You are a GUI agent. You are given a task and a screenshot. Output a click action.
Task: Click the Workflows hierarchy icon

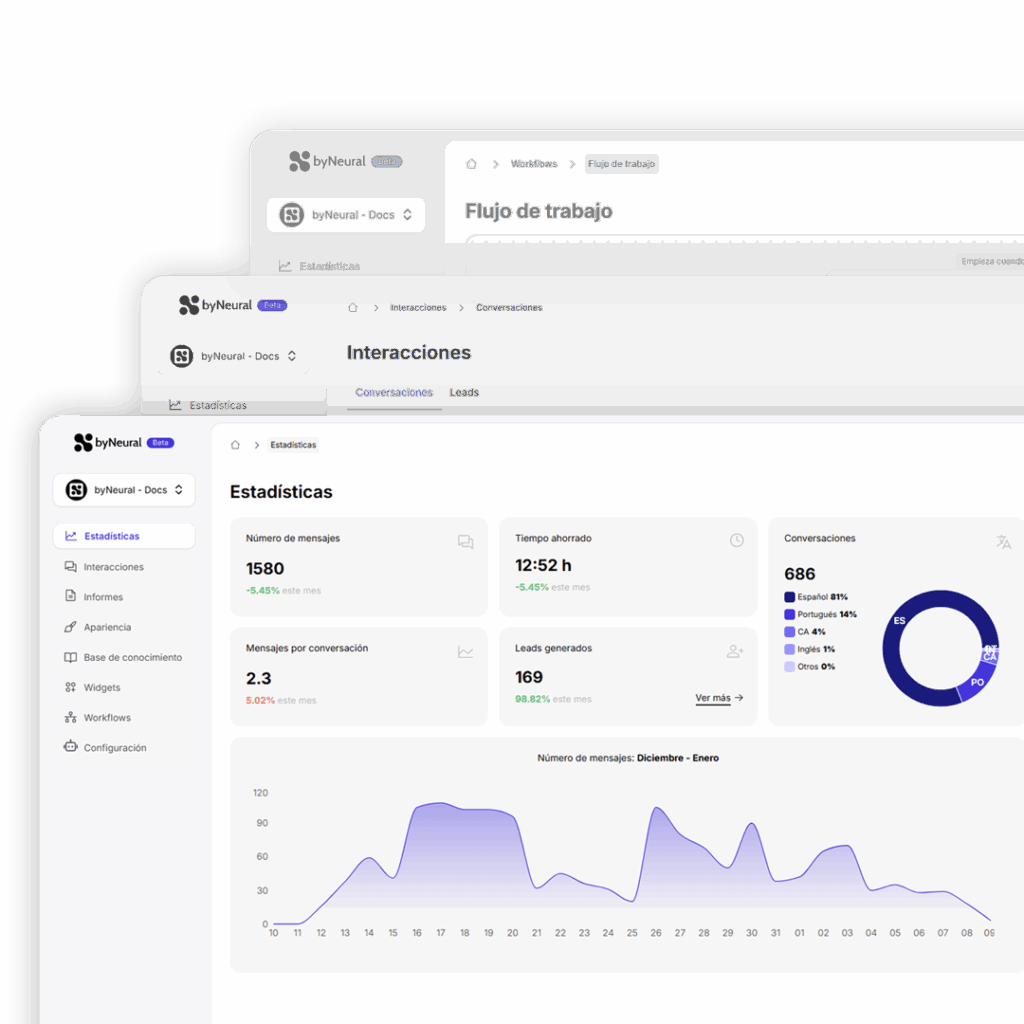[70, 717]
